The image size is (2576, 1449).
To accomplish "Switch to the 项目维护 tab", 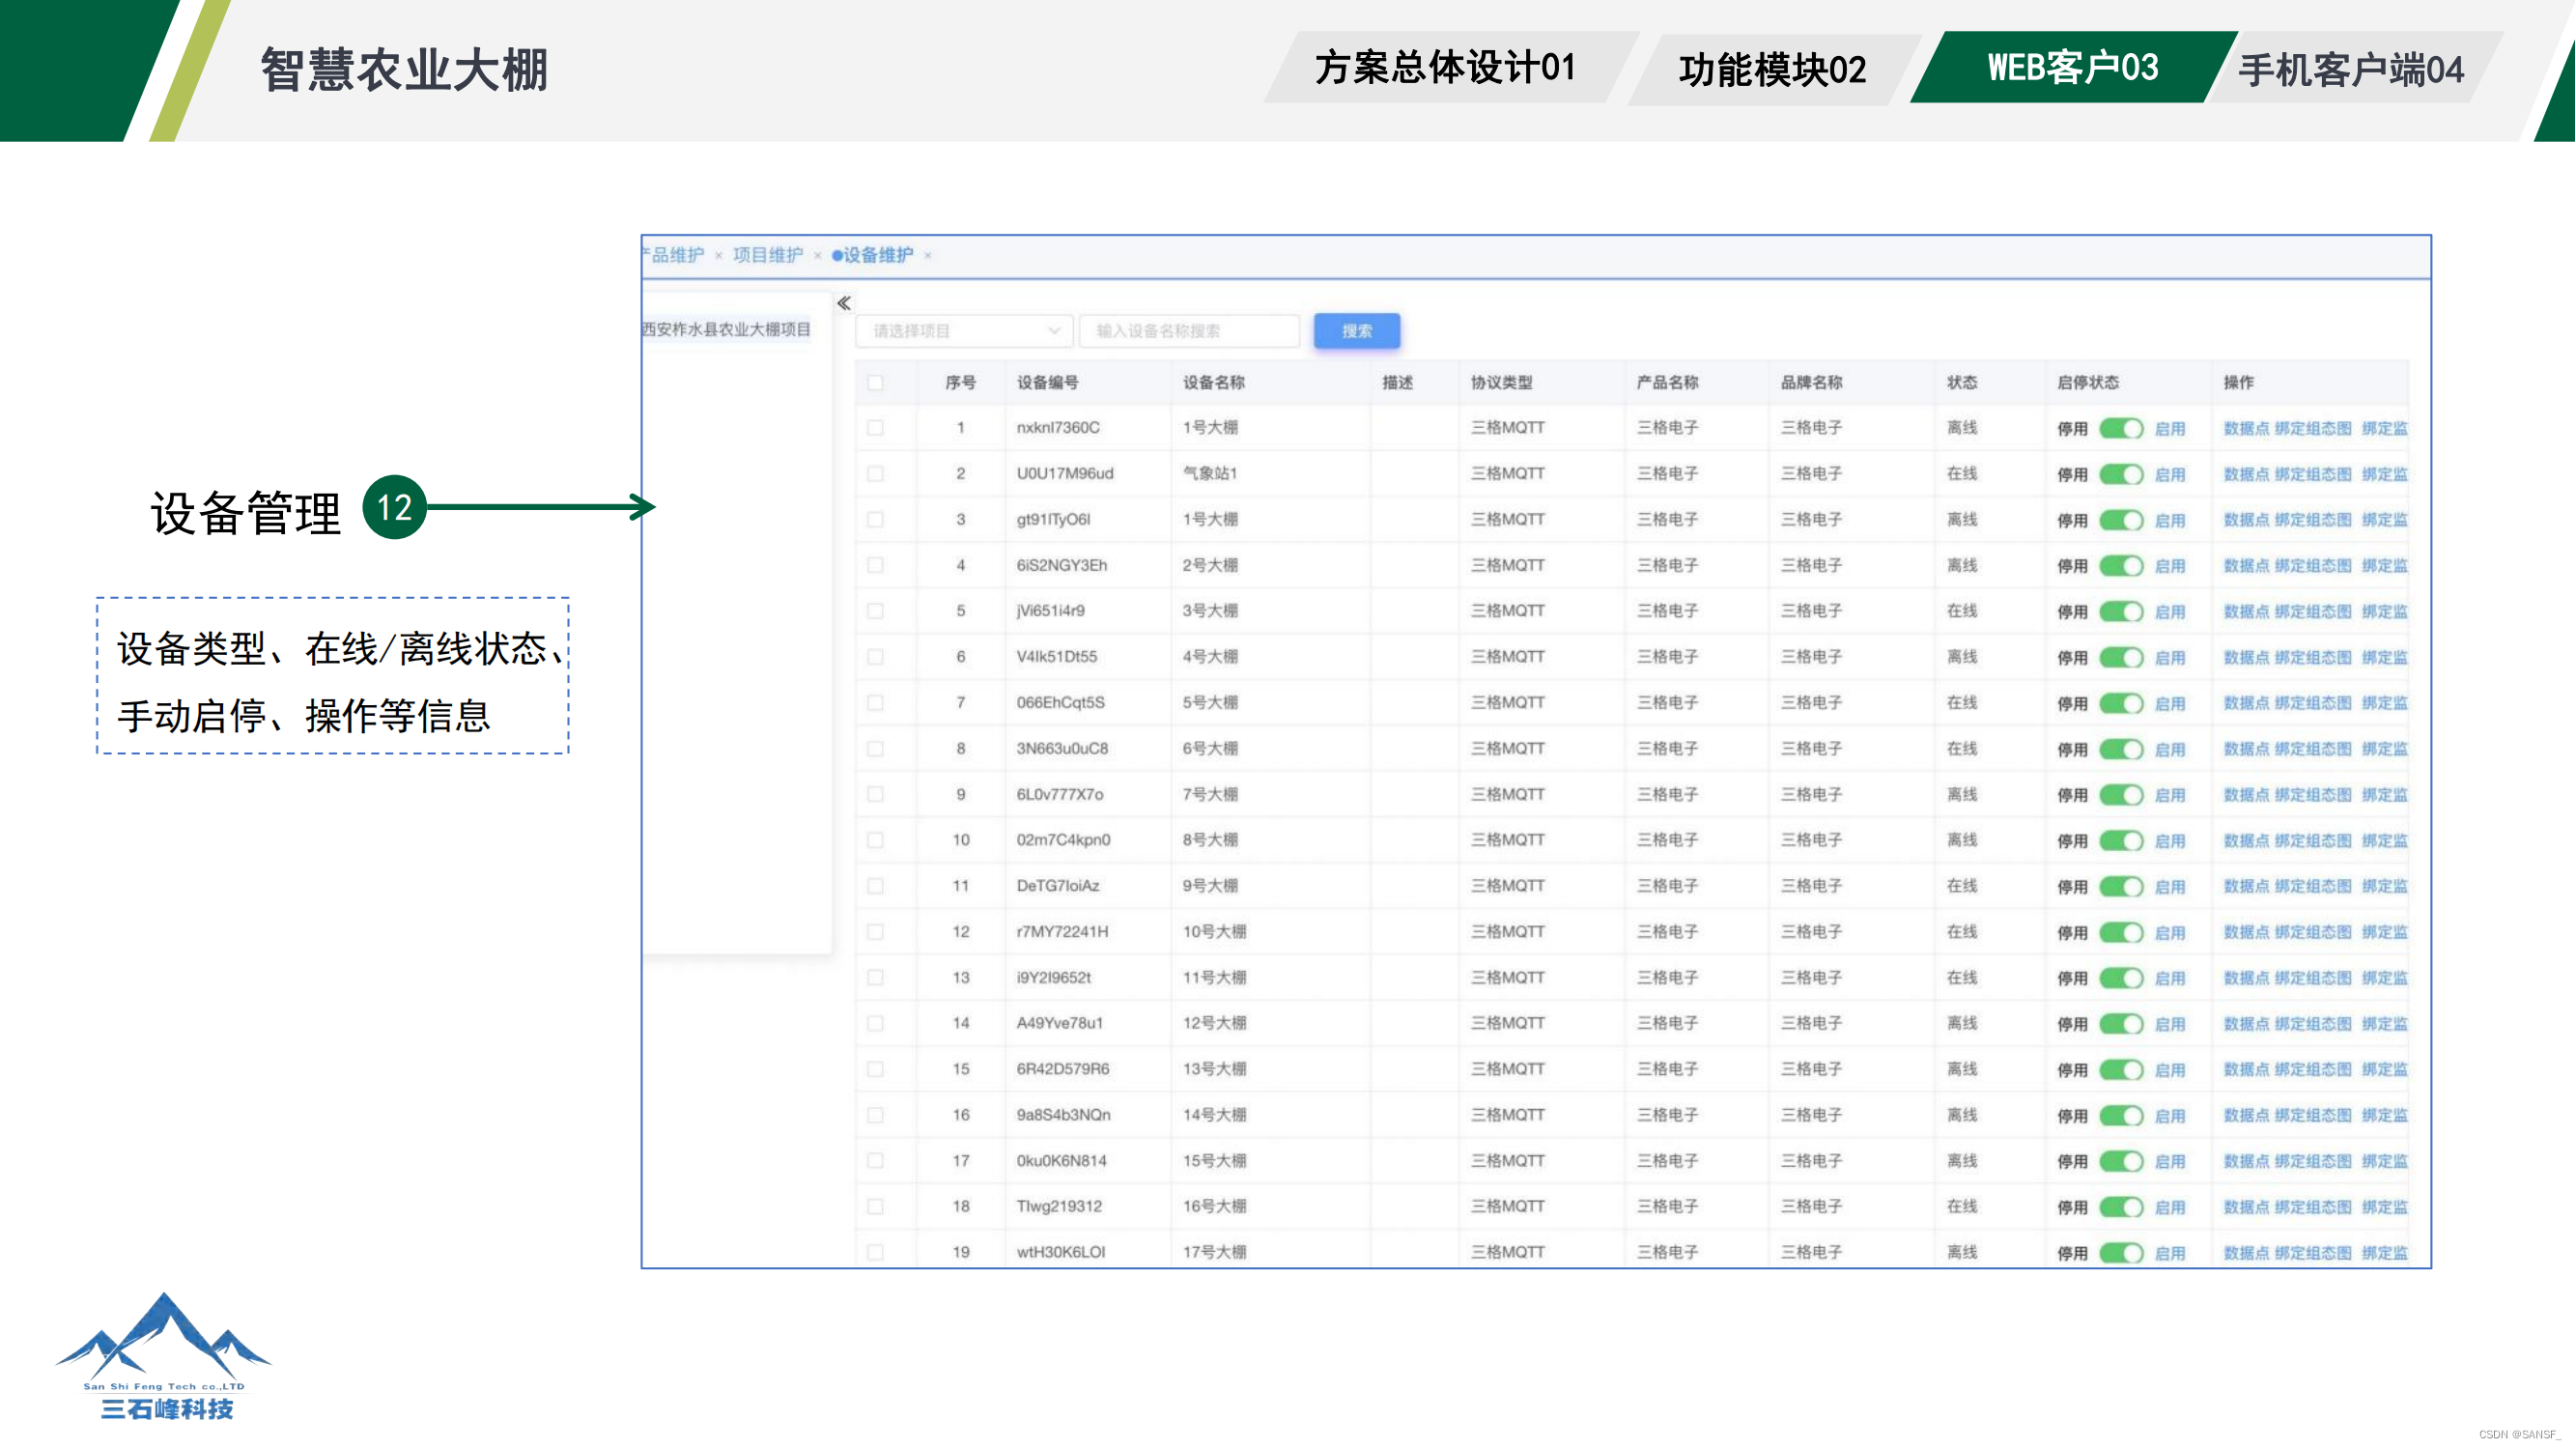I will 768,256.
